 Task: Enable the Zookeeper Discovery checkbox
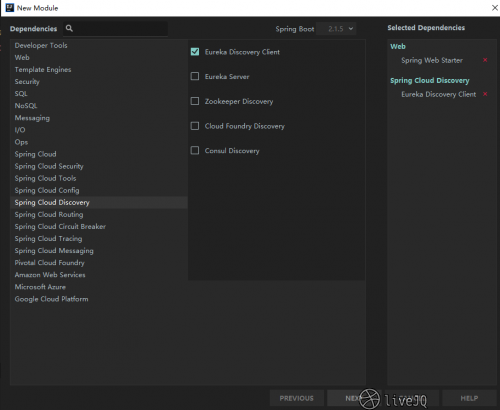tap(195, 101)
